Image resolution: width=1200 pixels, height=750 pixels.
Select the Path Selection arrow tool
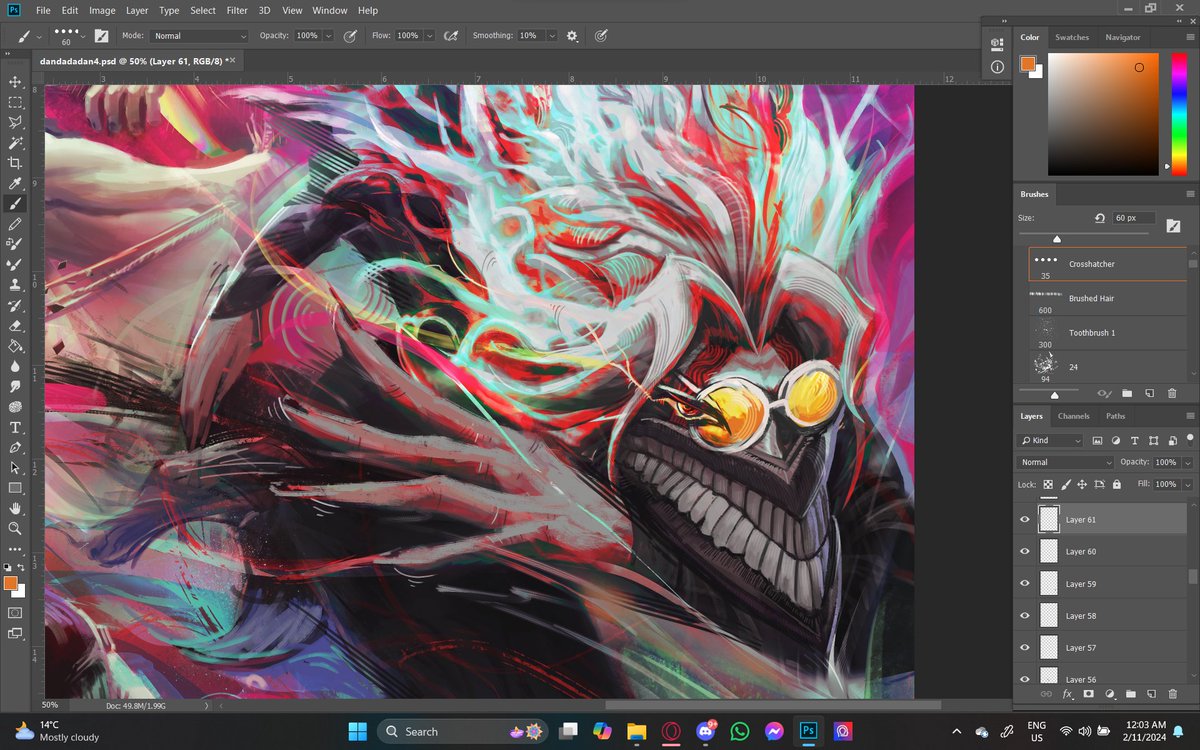click(15, 467)
